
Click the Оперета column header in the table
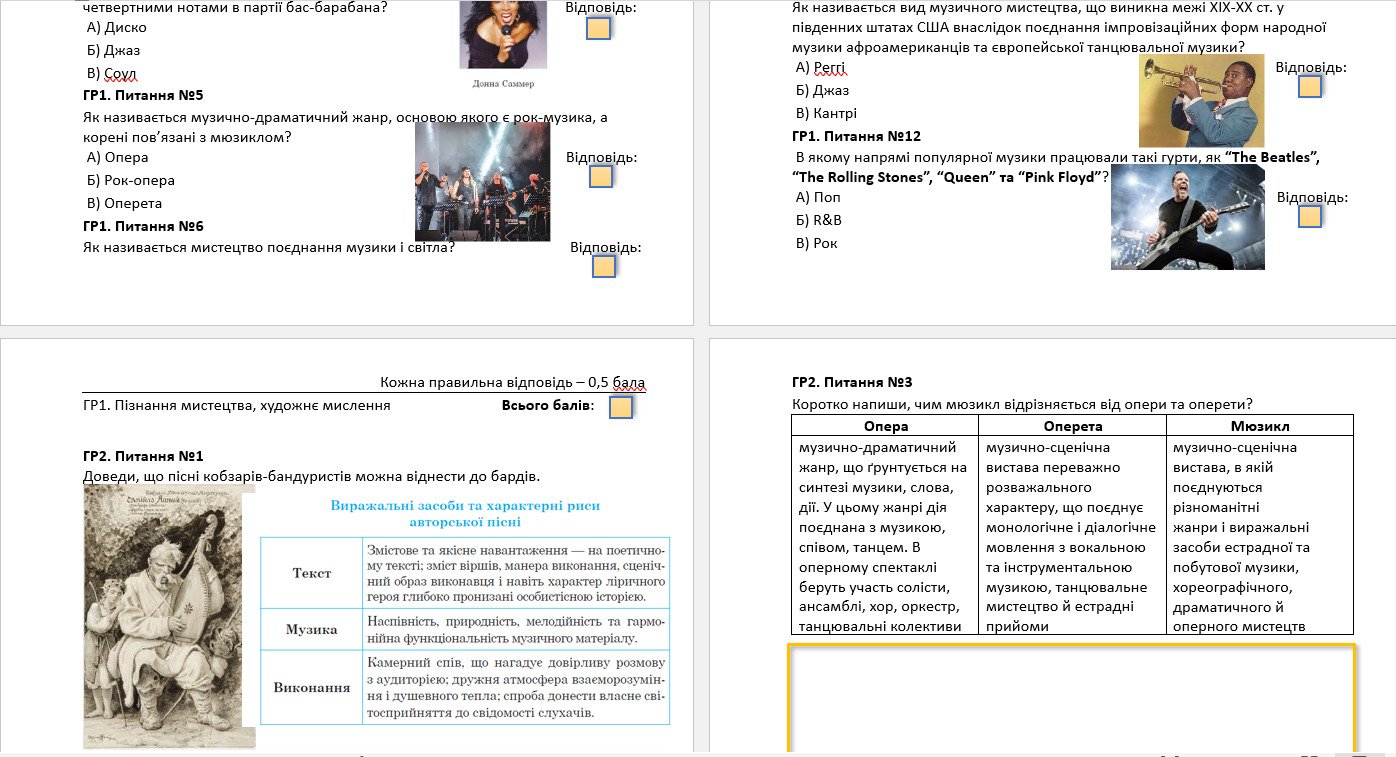[x=1072, y=426]
